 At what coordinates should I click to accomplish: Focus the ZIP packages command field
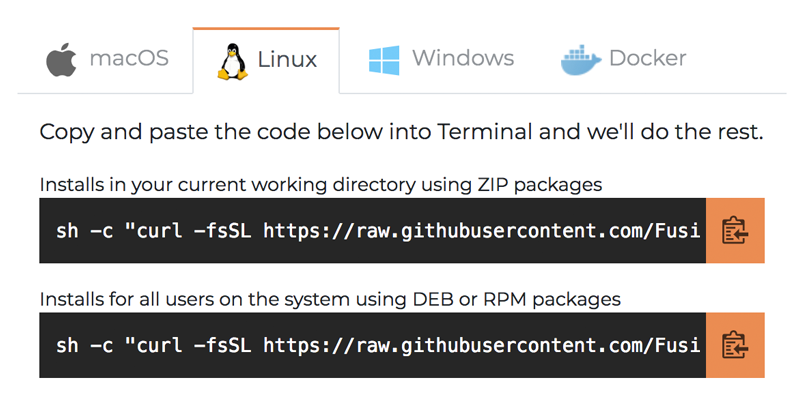pos(372,231)
